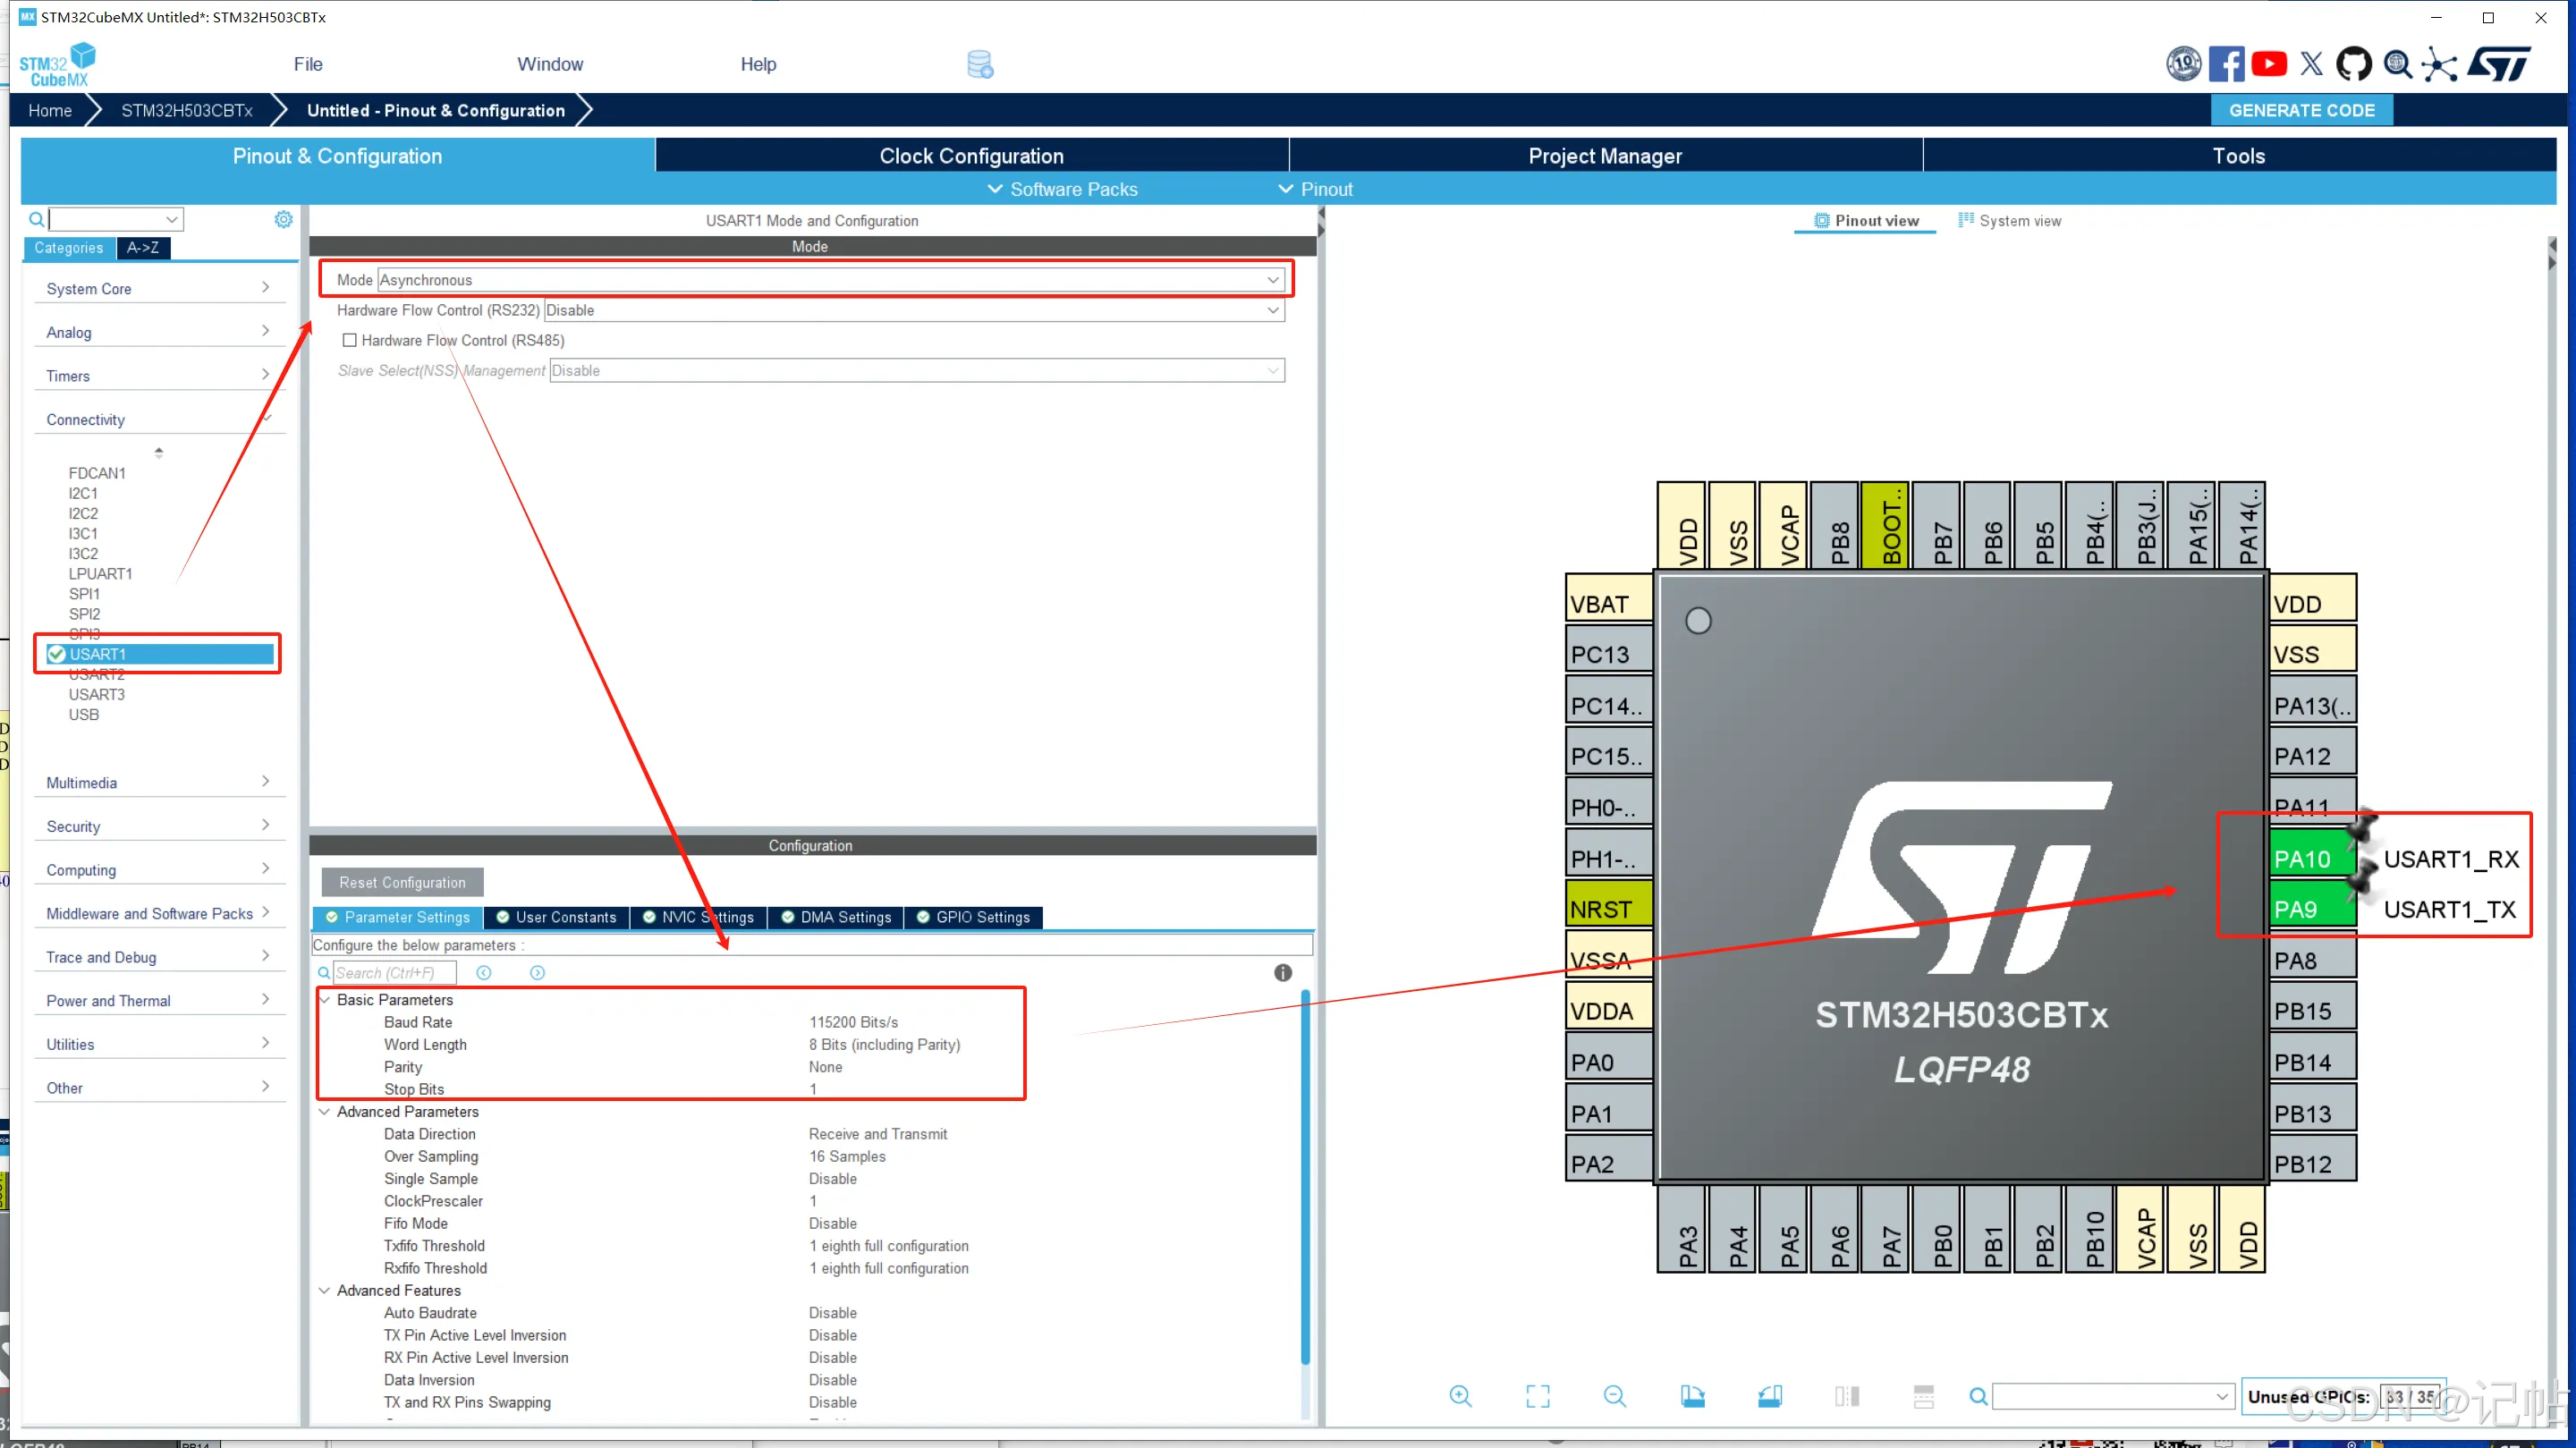Click the category search magnifier icon
The image size is (2576, 1448).
tap(36, 219)
